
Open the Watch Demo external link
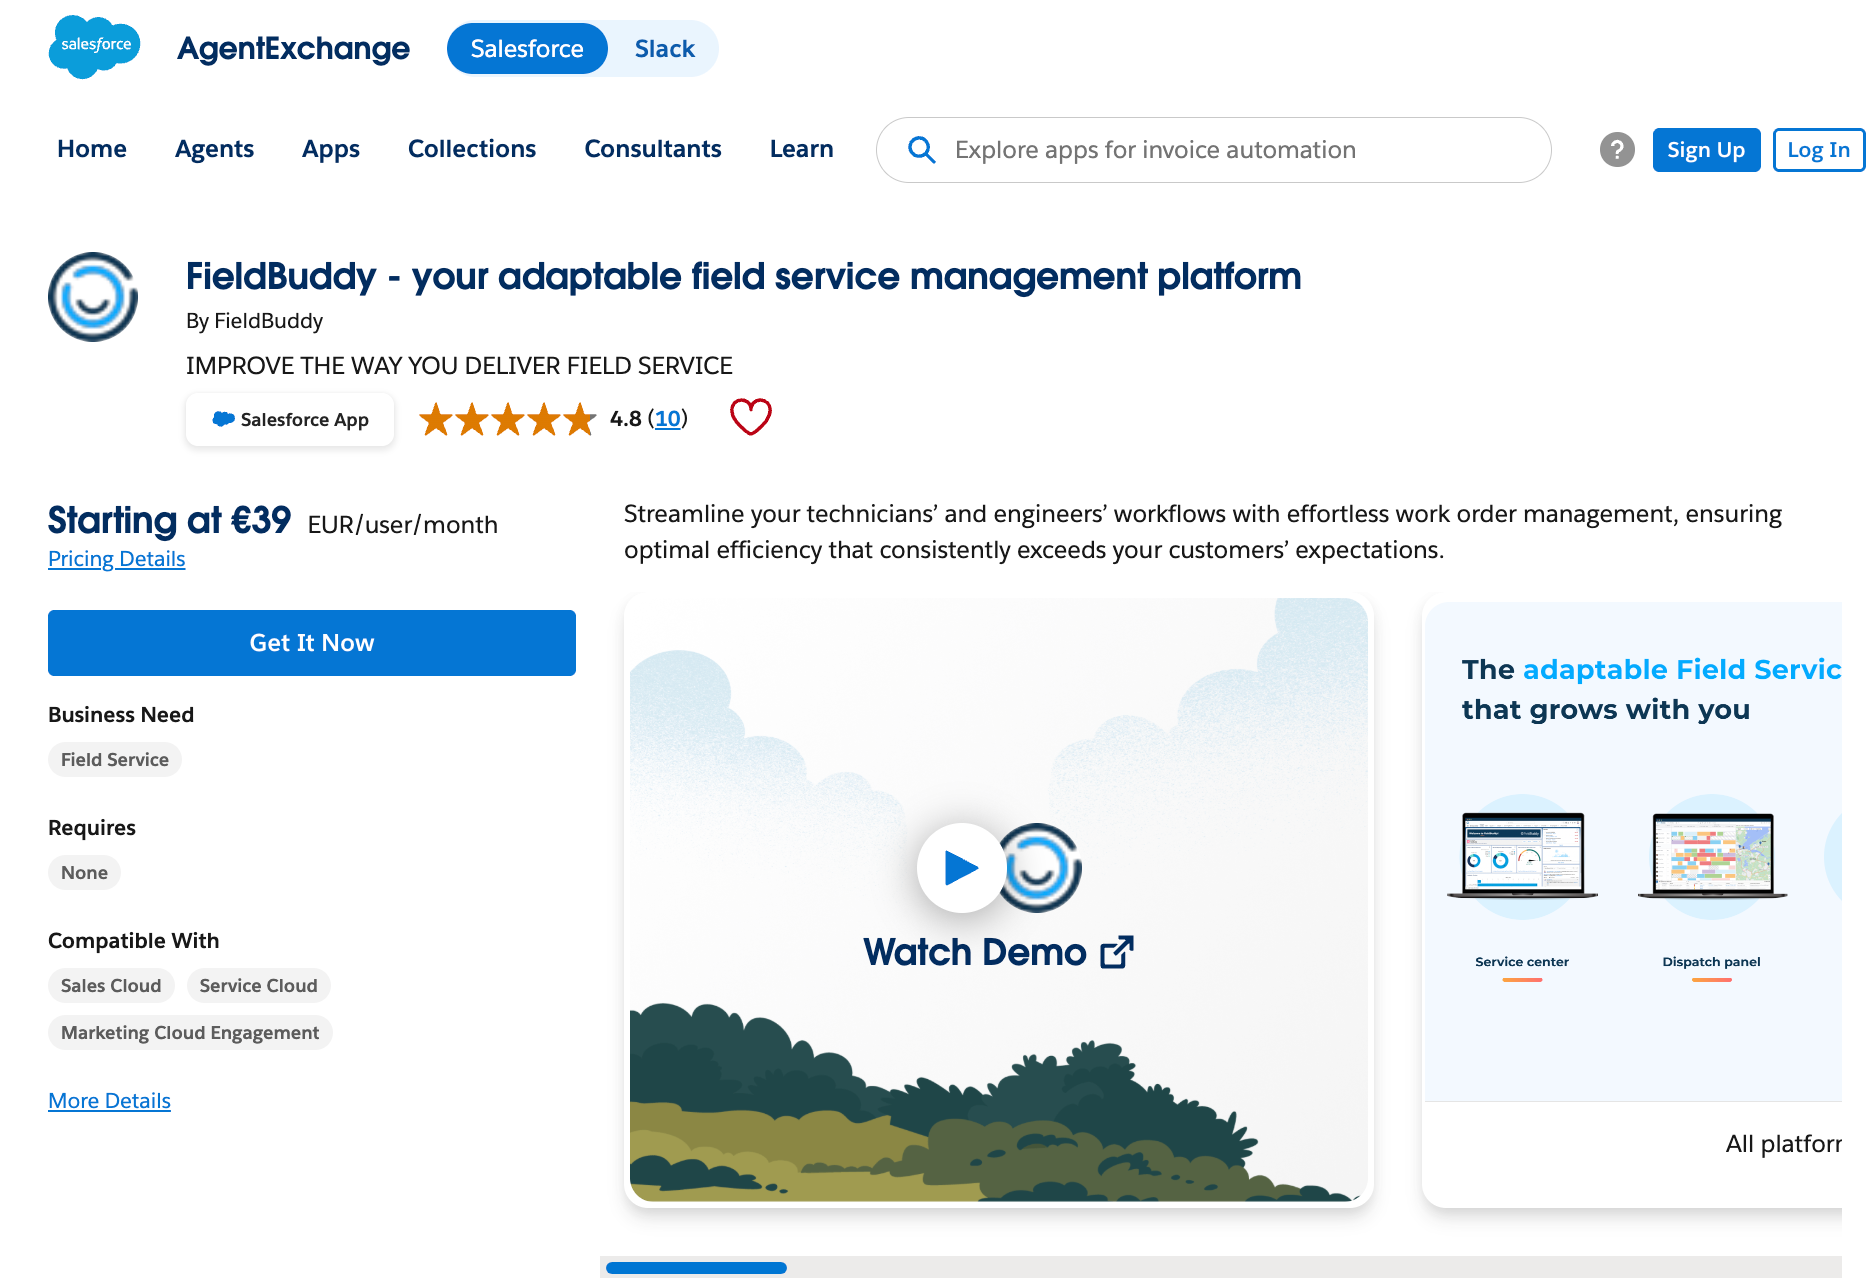pyautogui.click(x=1117, y=952)
